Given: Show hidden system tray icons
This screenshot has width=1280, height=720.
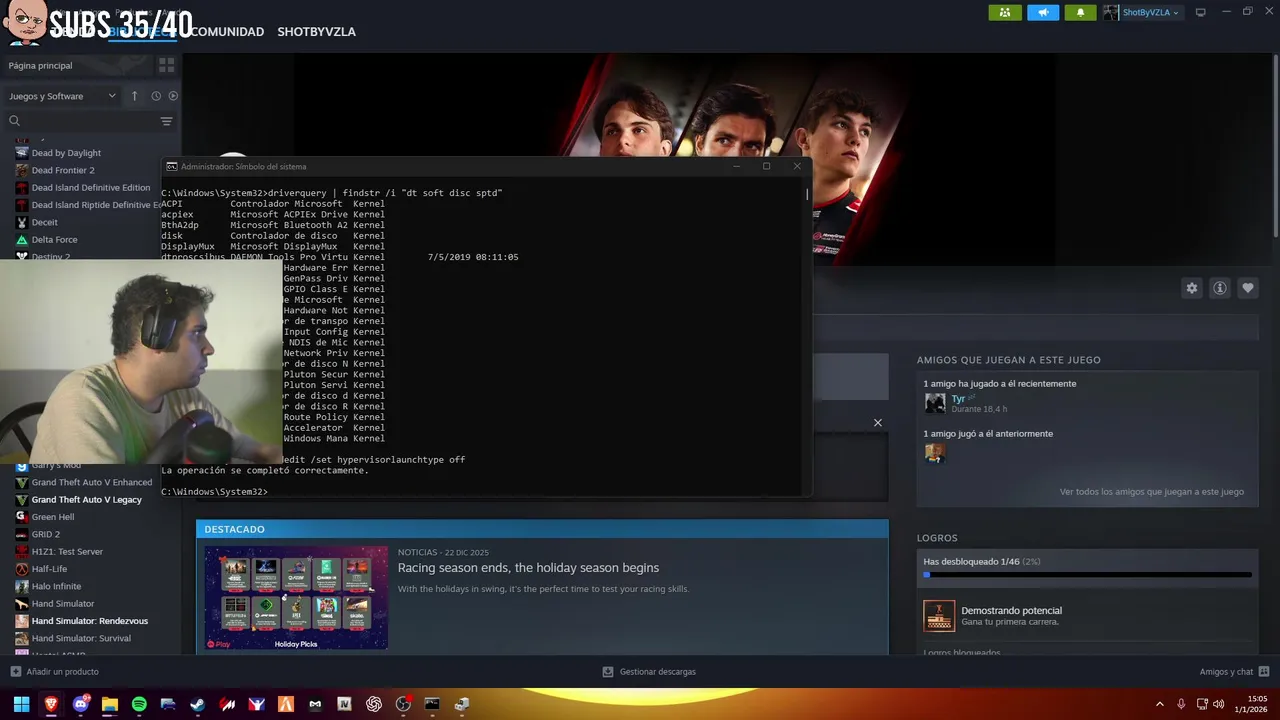Looking at the screenshot, I should 1160,704.
